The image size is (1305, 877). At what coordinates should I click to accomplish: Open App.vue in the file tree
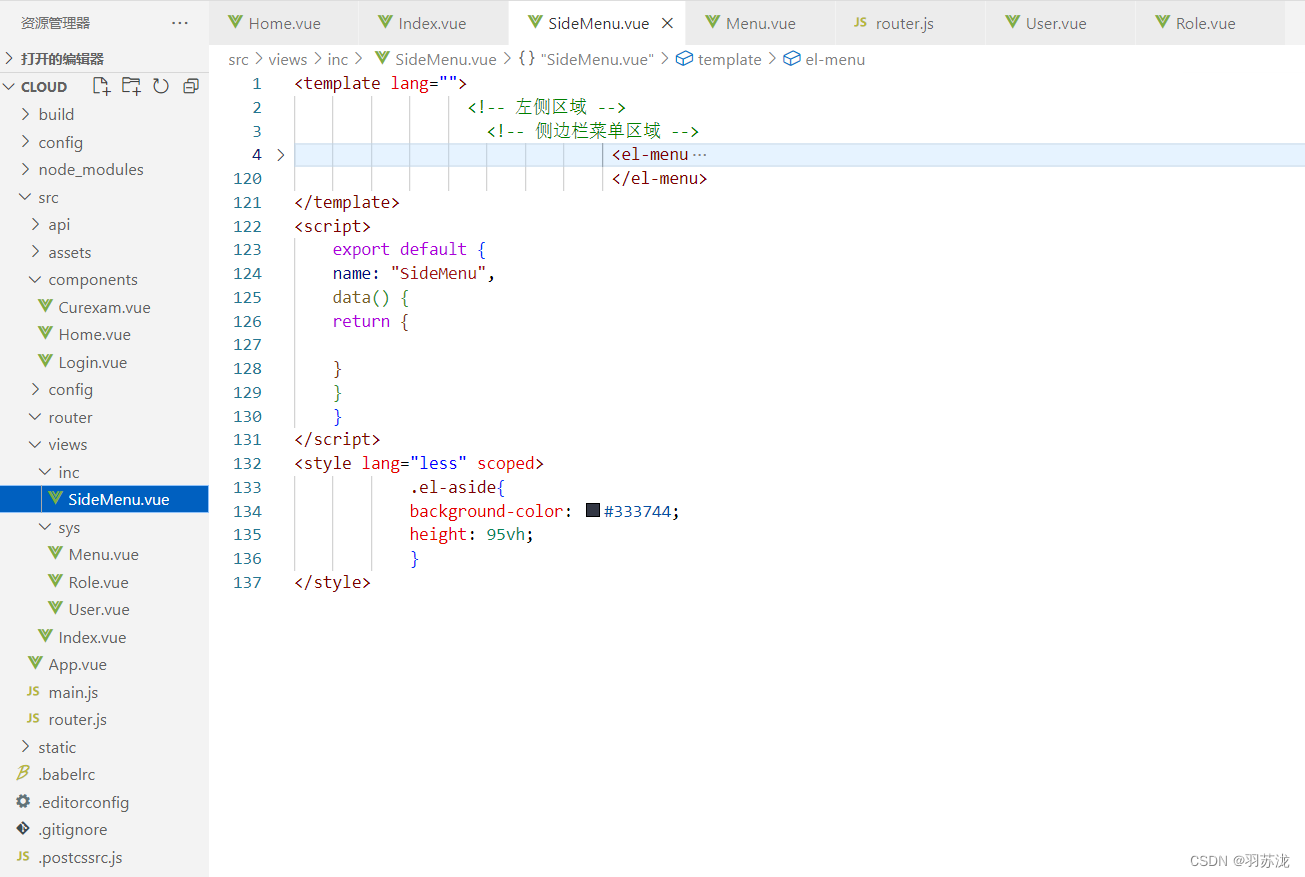pyautogui.click(x=104, y=664)
